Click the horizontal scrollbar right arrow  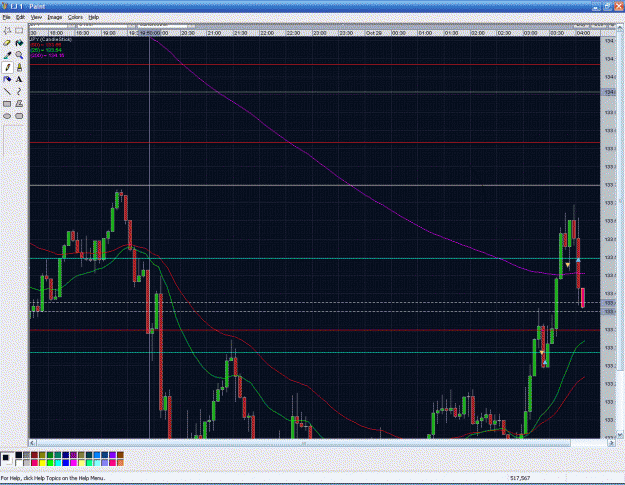pos(611,443)
